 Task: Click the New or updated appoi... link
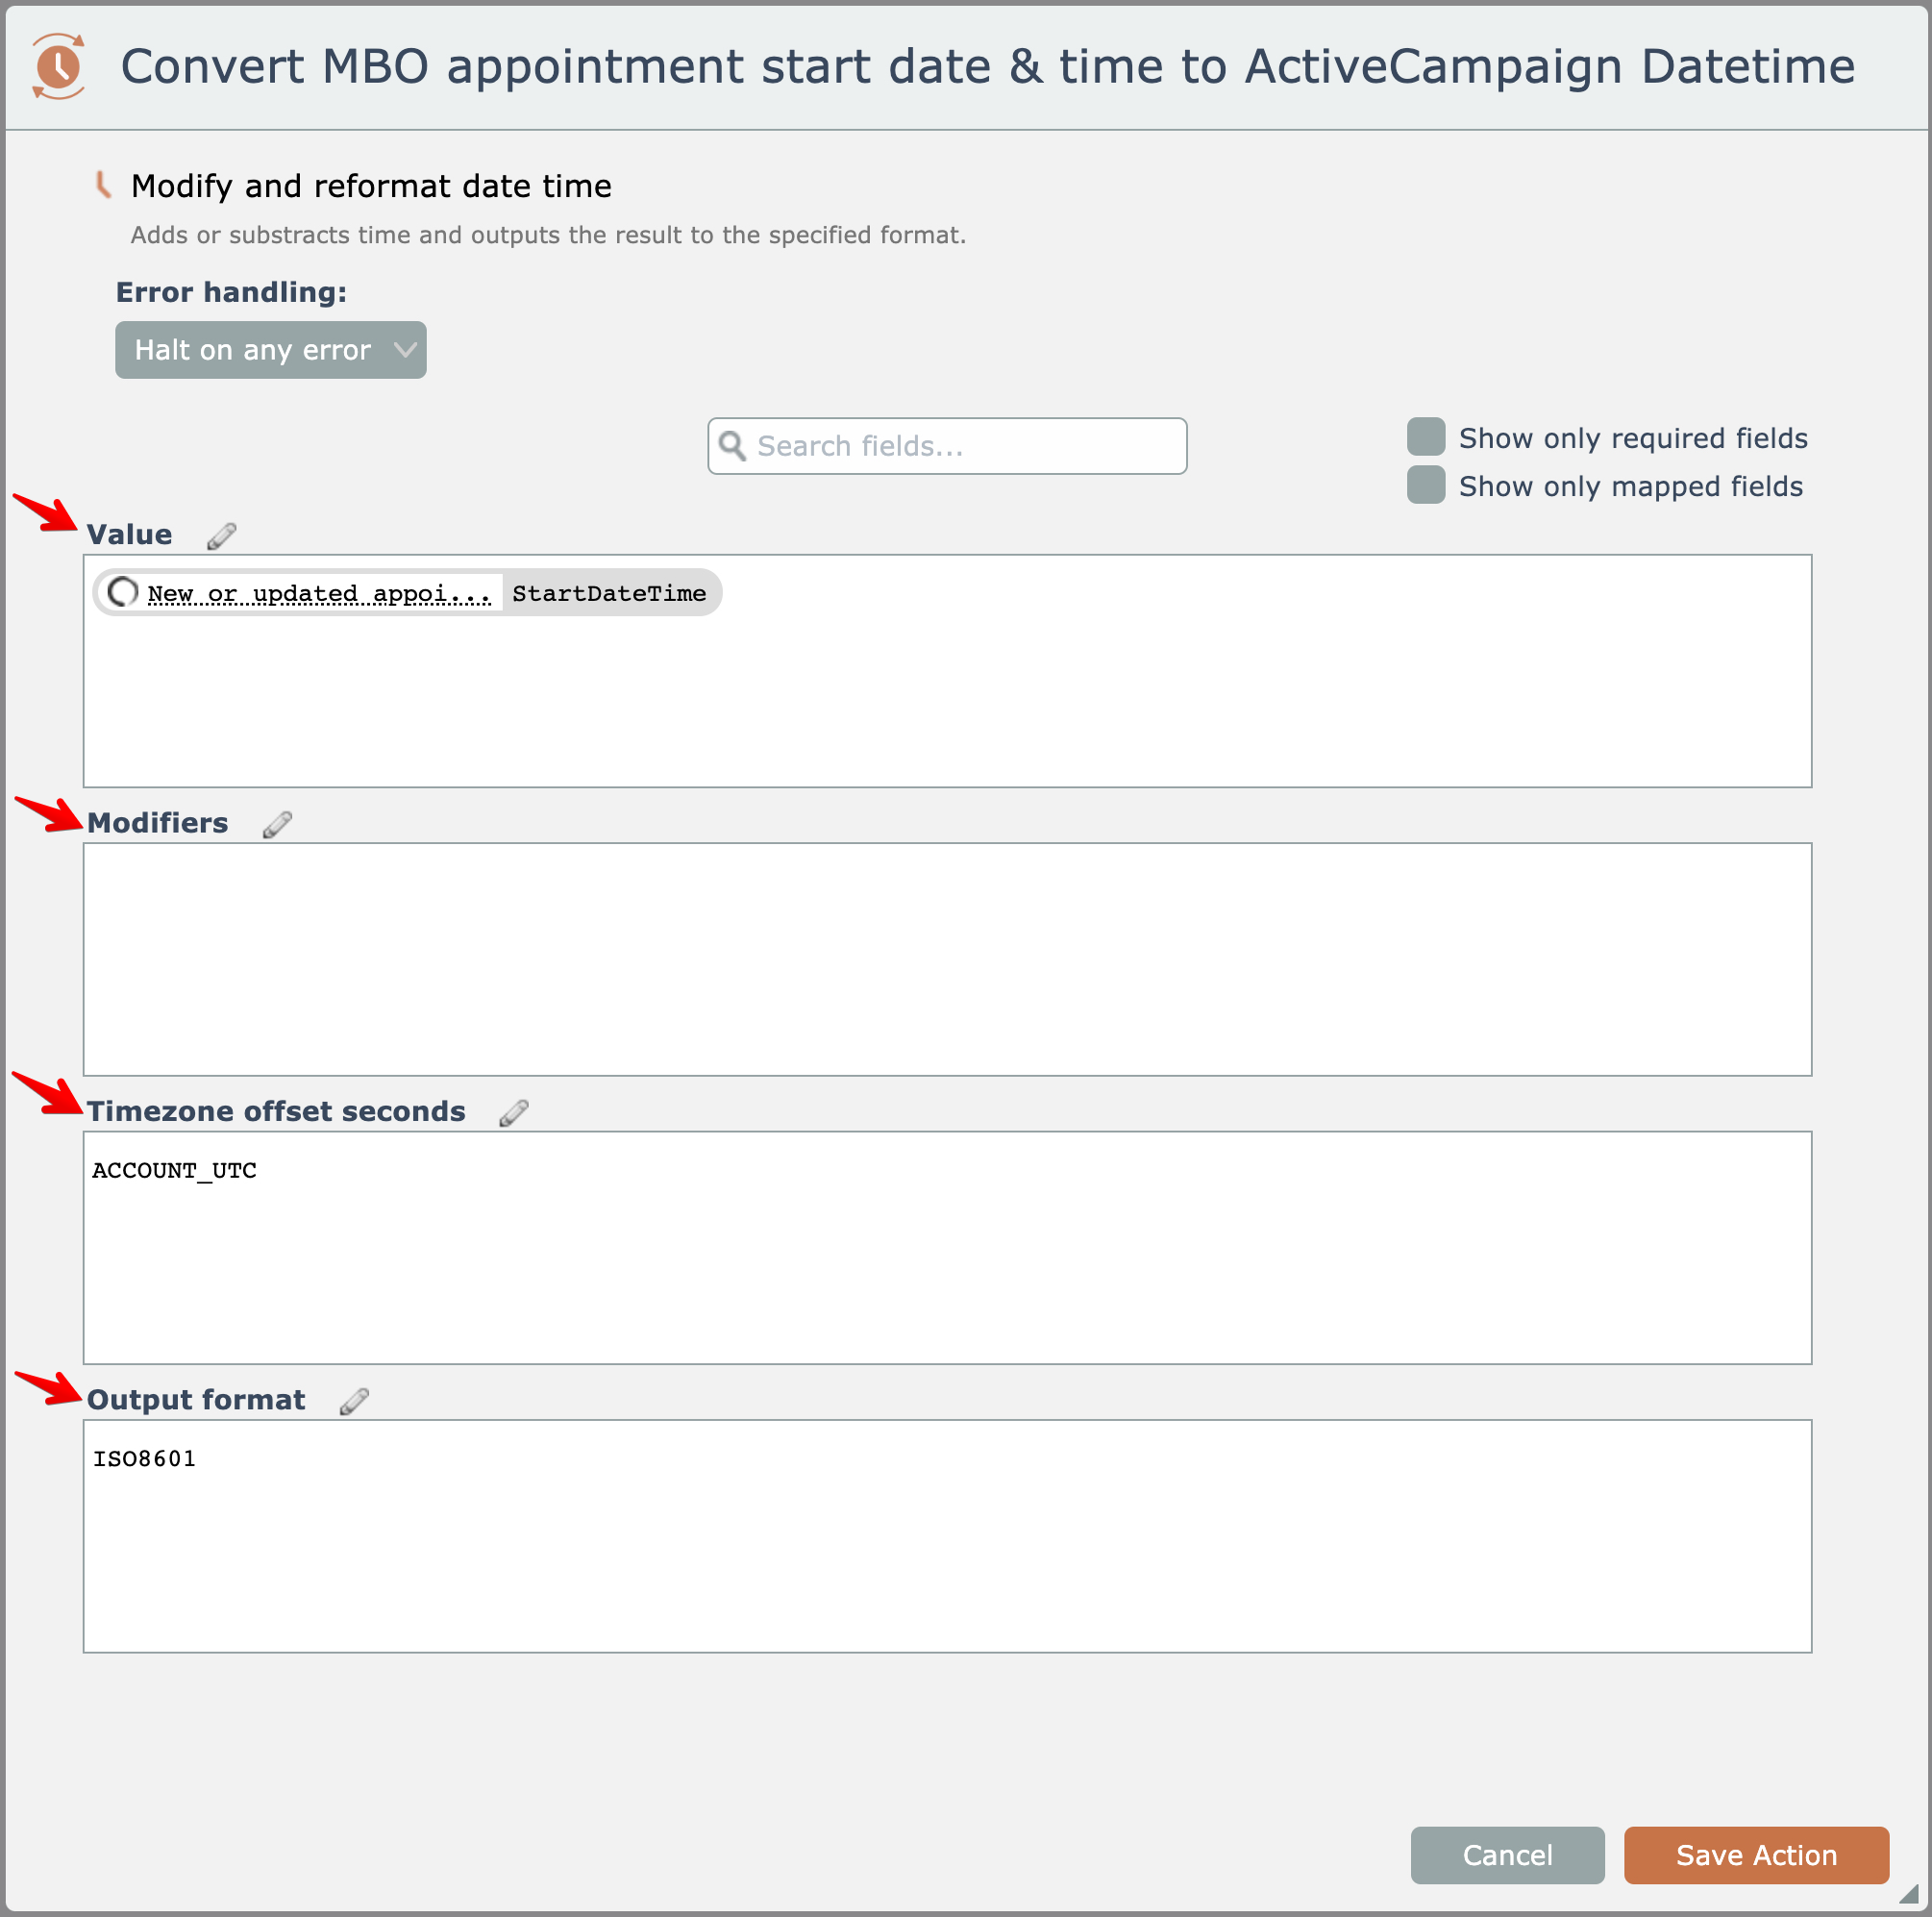pyautogui.click(x=319, y=593)
